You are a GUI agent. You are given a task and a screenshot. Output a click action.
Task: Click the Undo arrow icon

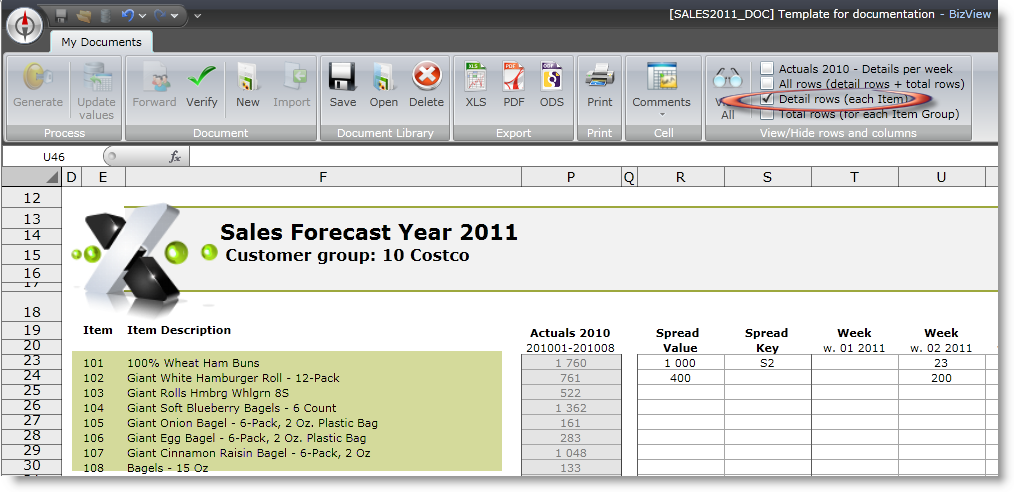pyautogui.click(x=128, y=16)
